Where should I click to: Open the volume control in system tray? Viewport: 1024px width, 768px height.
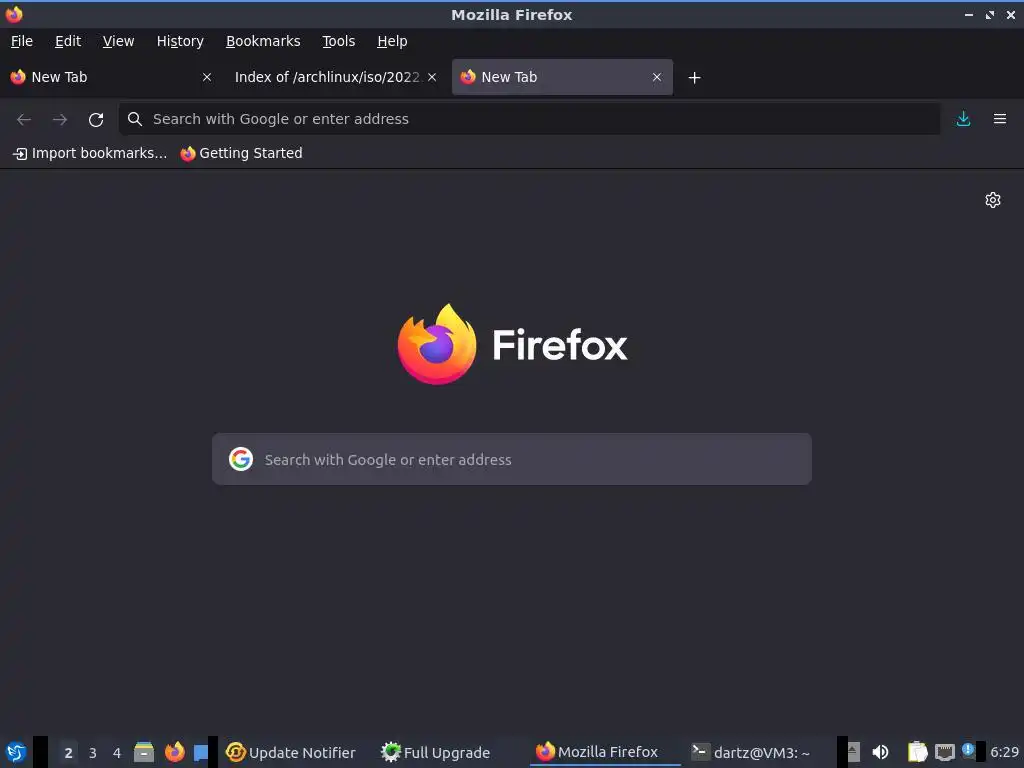[x=880, y=752]
